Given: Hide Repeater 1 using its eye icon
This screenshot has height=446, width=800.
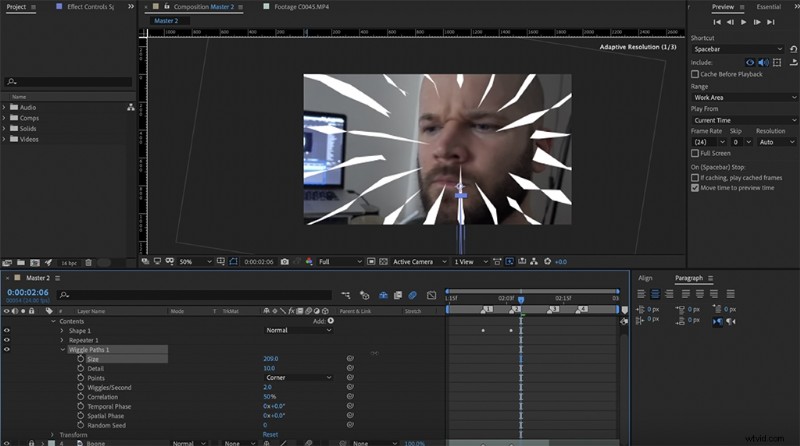Looking at the screenshot, I should pos(7,340).
